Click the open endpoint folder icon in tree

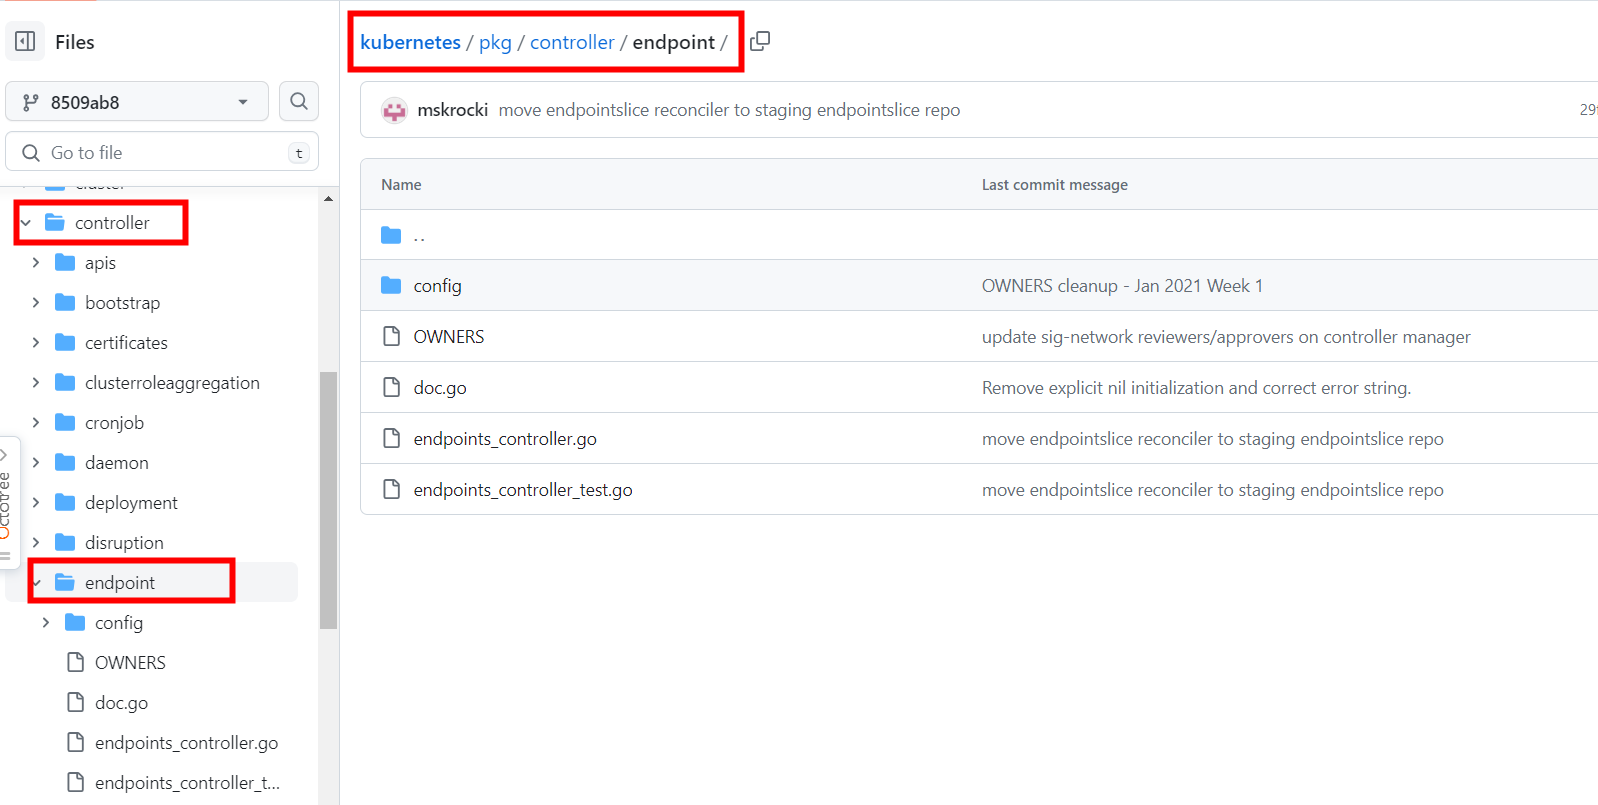tap(65, 582)
